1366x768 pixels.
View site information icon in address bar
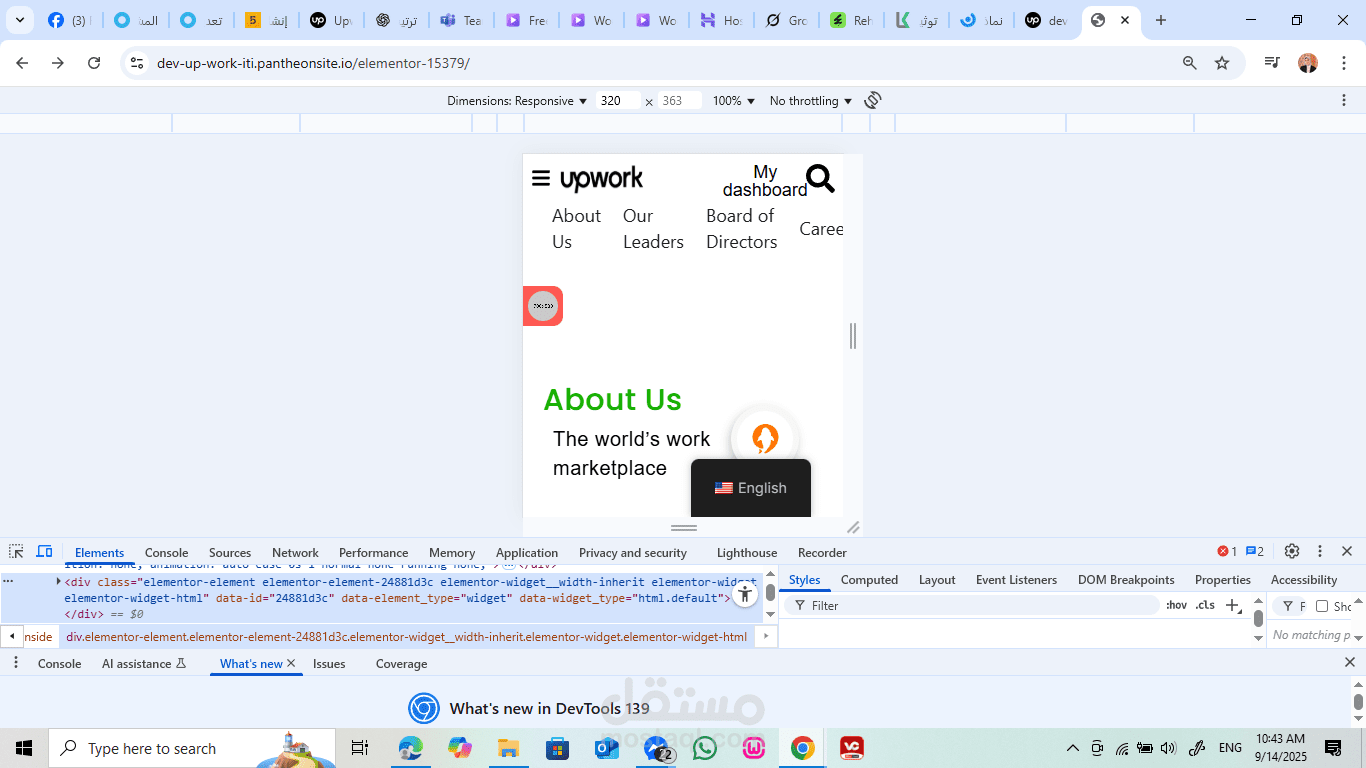[x=137, y=63]
